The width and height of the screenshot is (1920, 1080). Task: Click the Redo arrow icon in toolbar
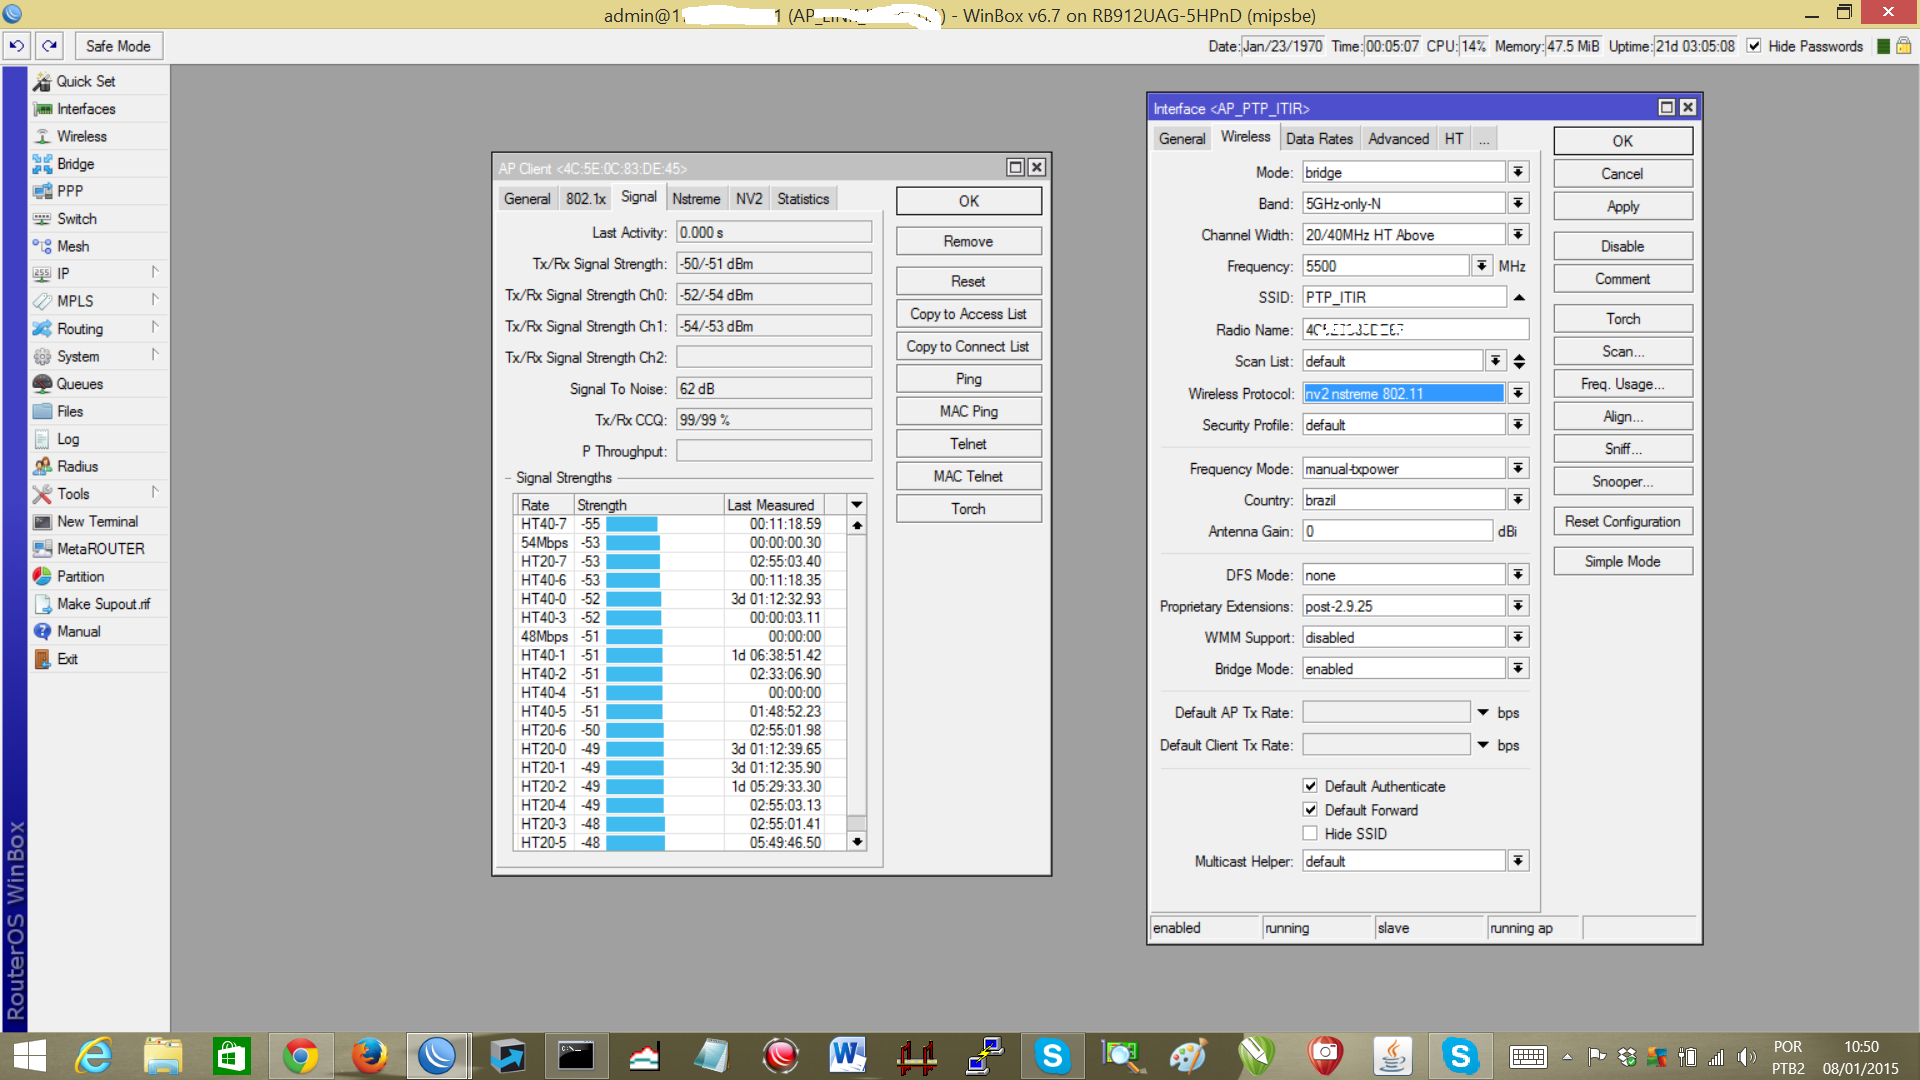pos(50,46)
